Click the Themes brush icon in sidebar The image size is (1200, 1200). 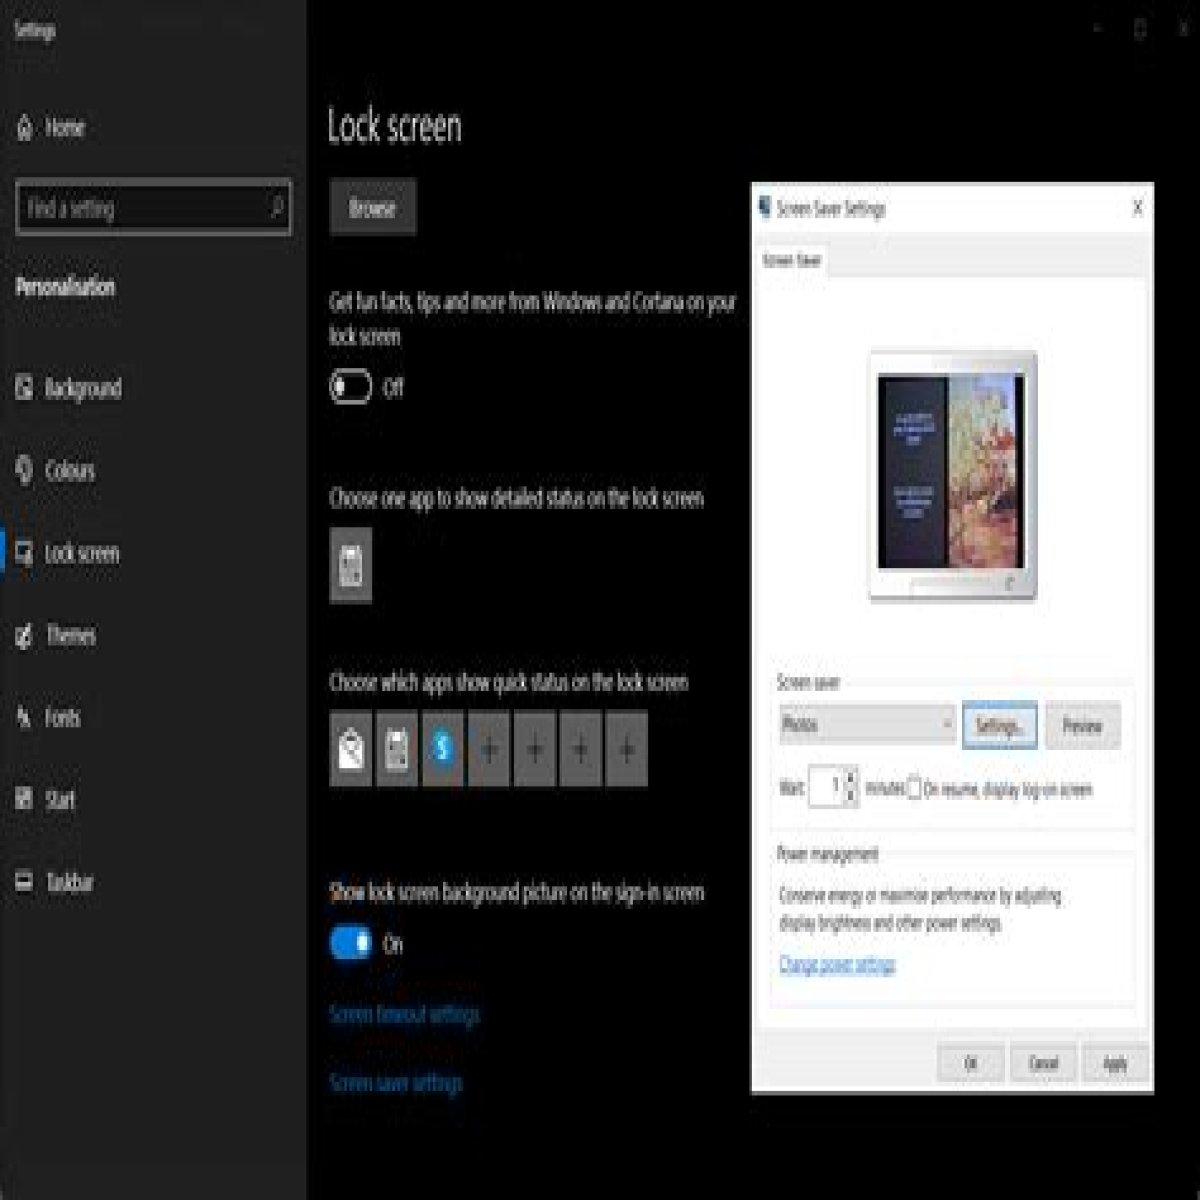pos(24,635)
